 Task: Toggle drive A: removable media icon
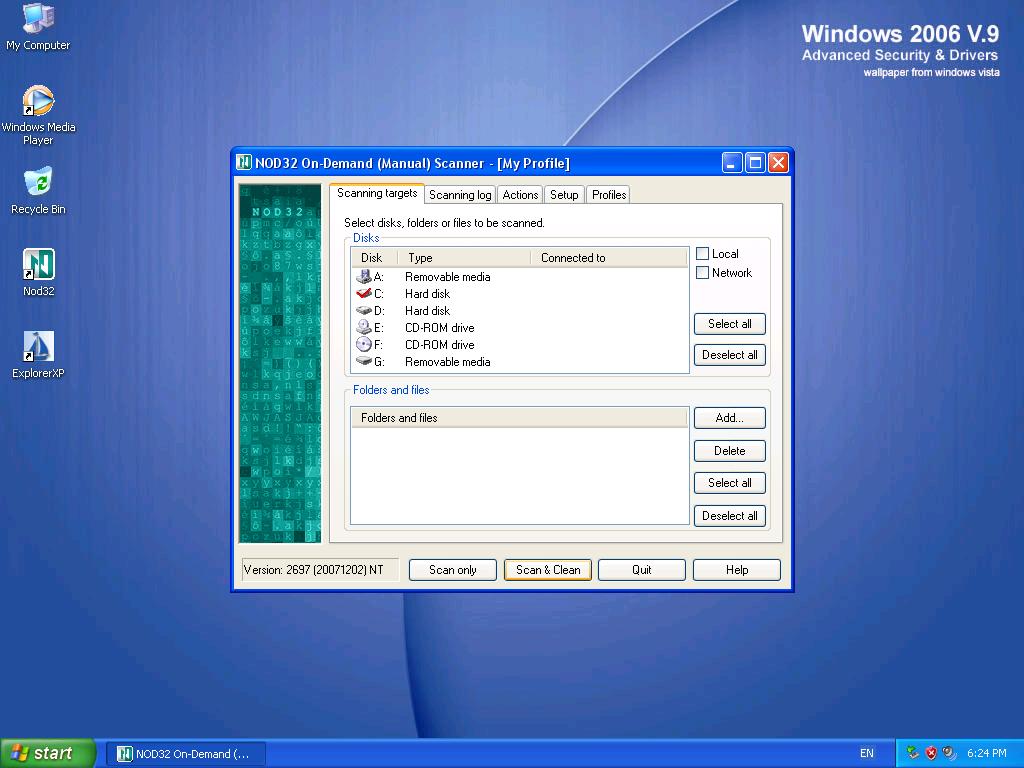click(364, 277)
